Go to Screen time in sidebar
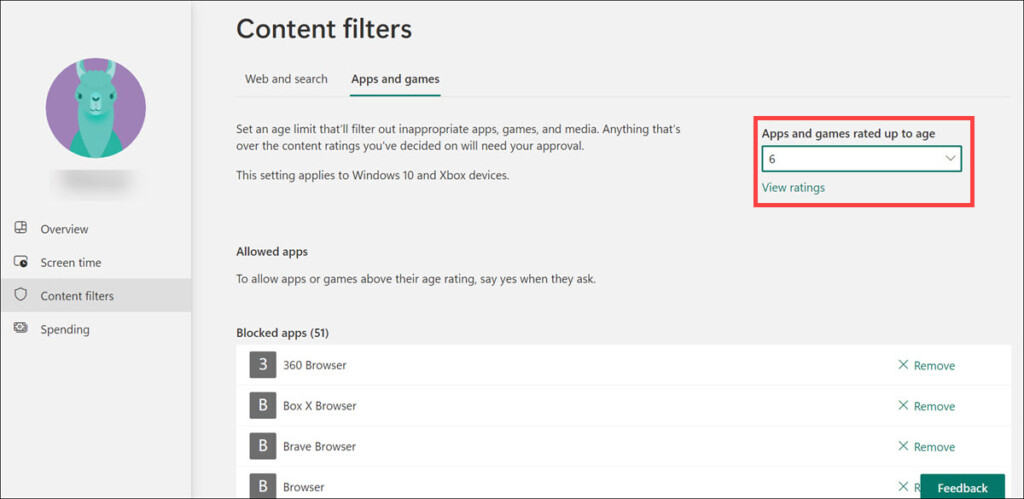The height and width of the screenshot is (499, 1024). click(70, 263)
